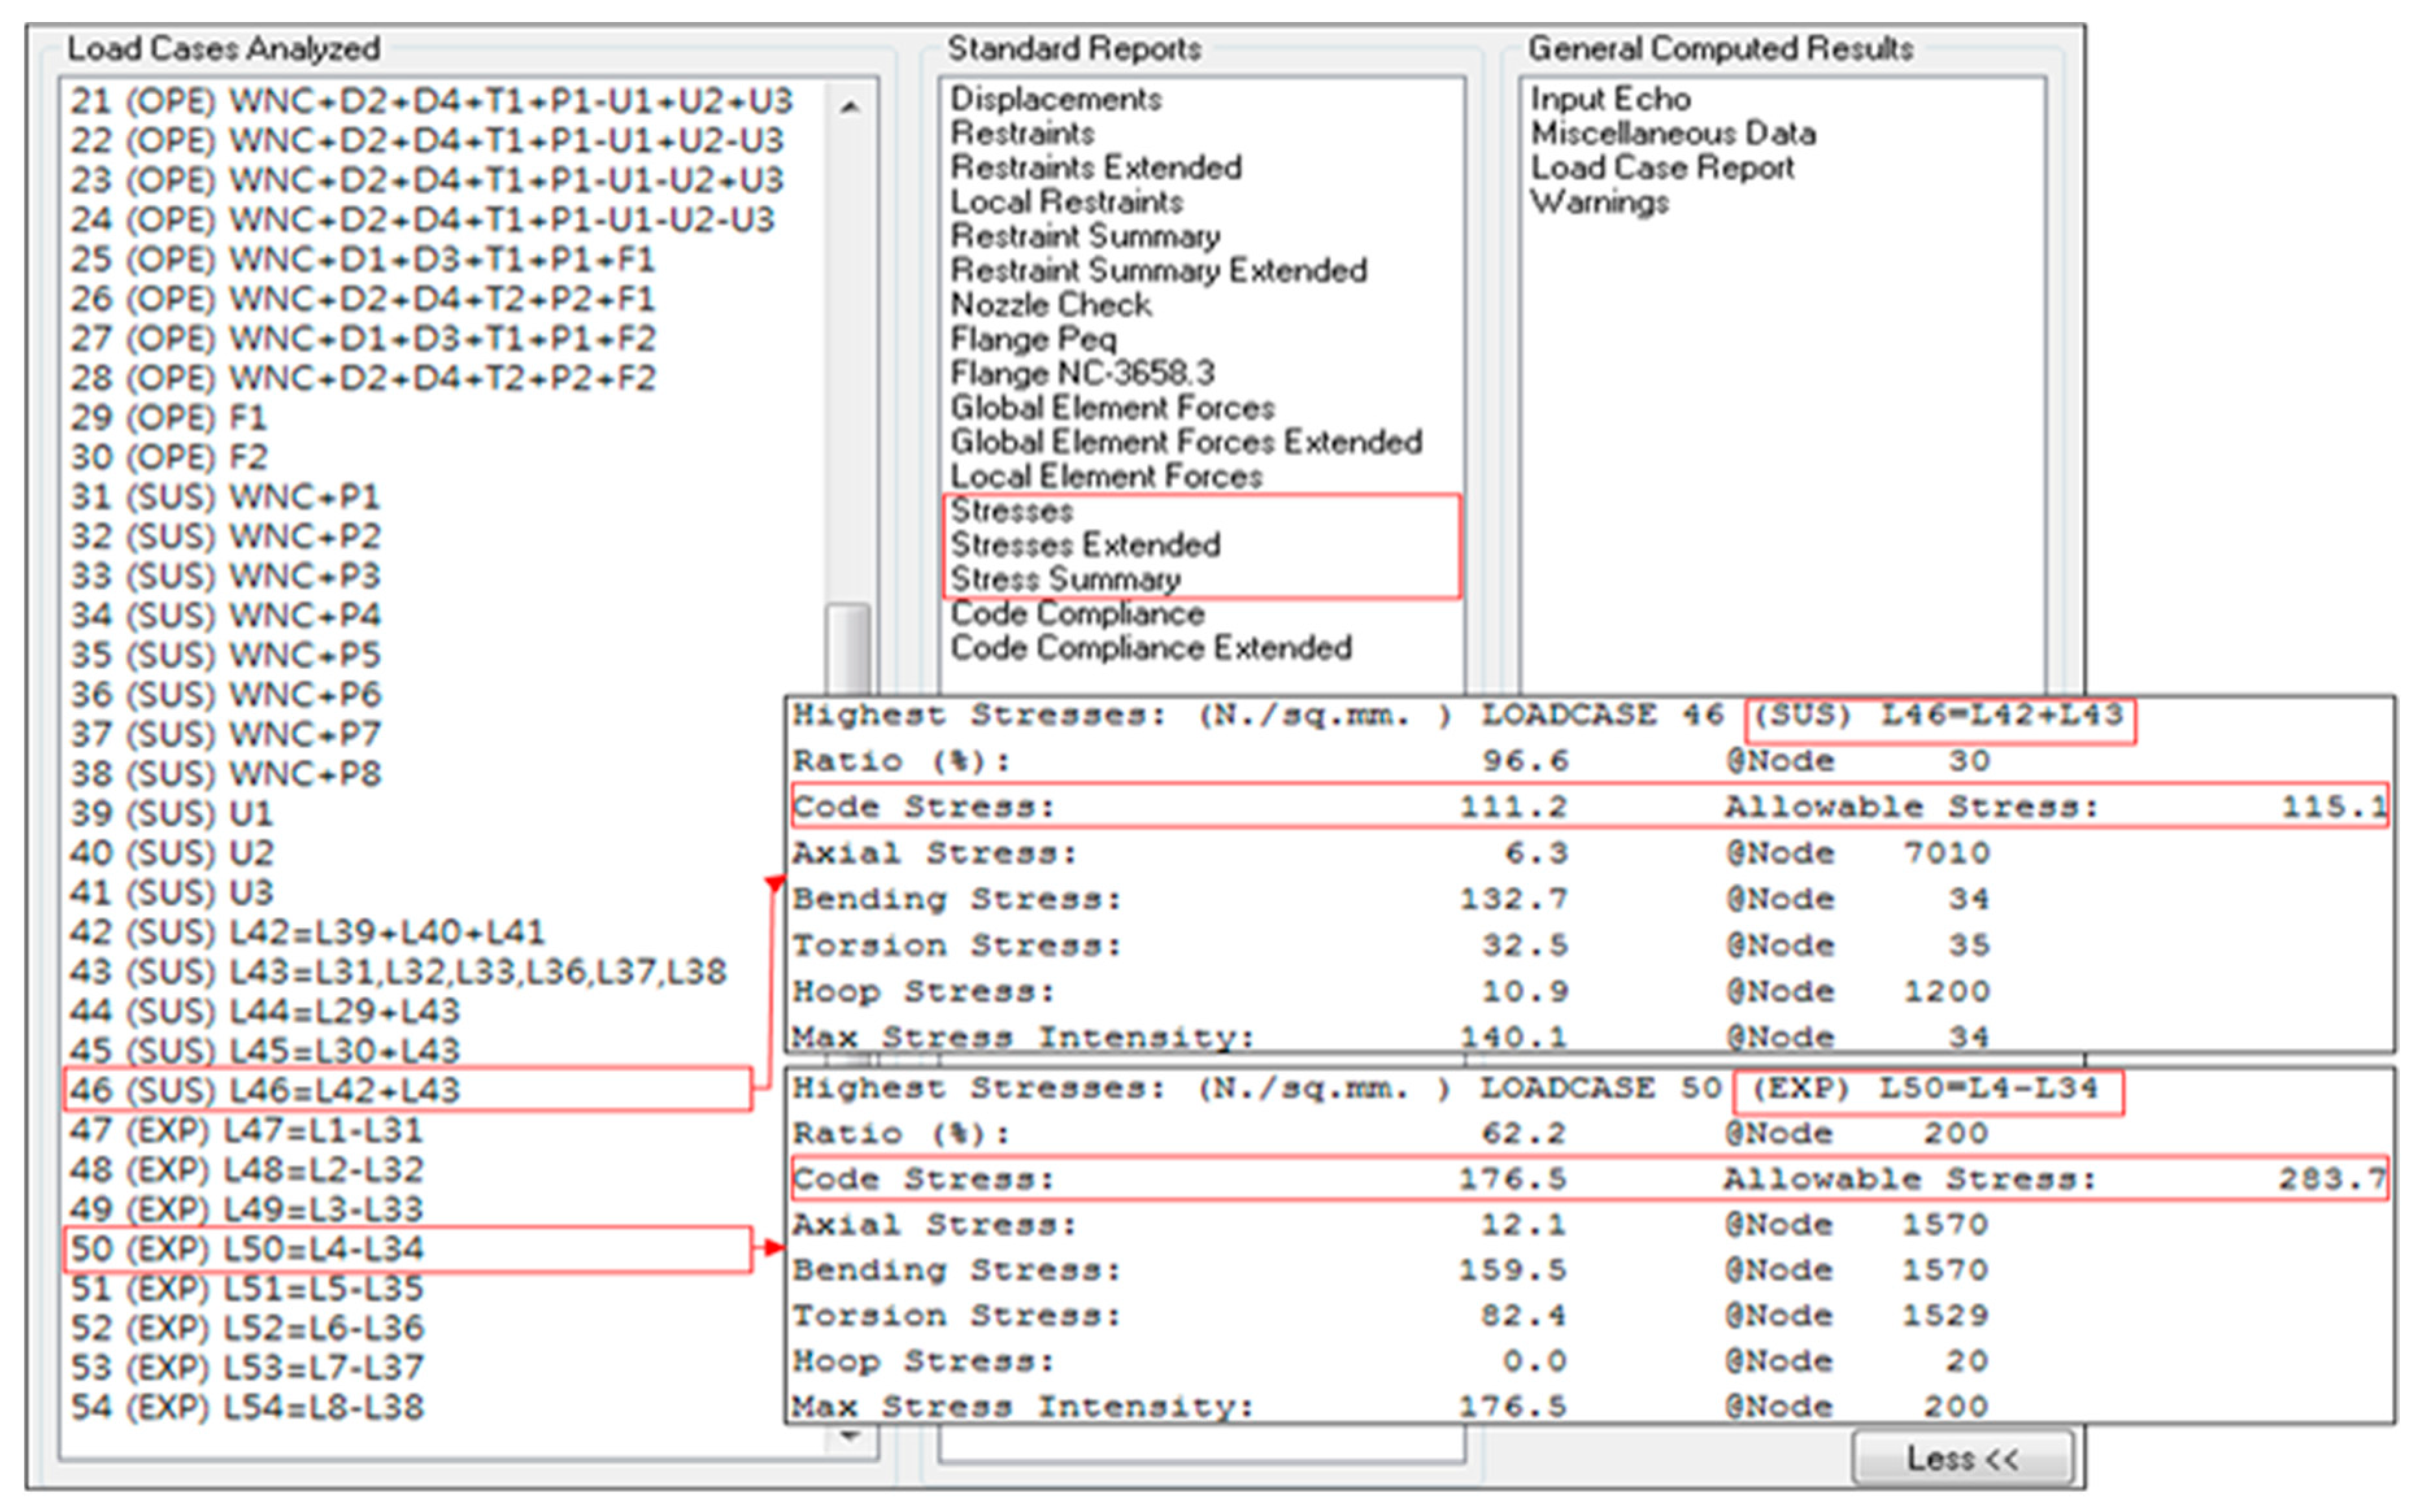
Task: Pick Stress Summary in Standard Reports
Action: tap(1065, 579)
